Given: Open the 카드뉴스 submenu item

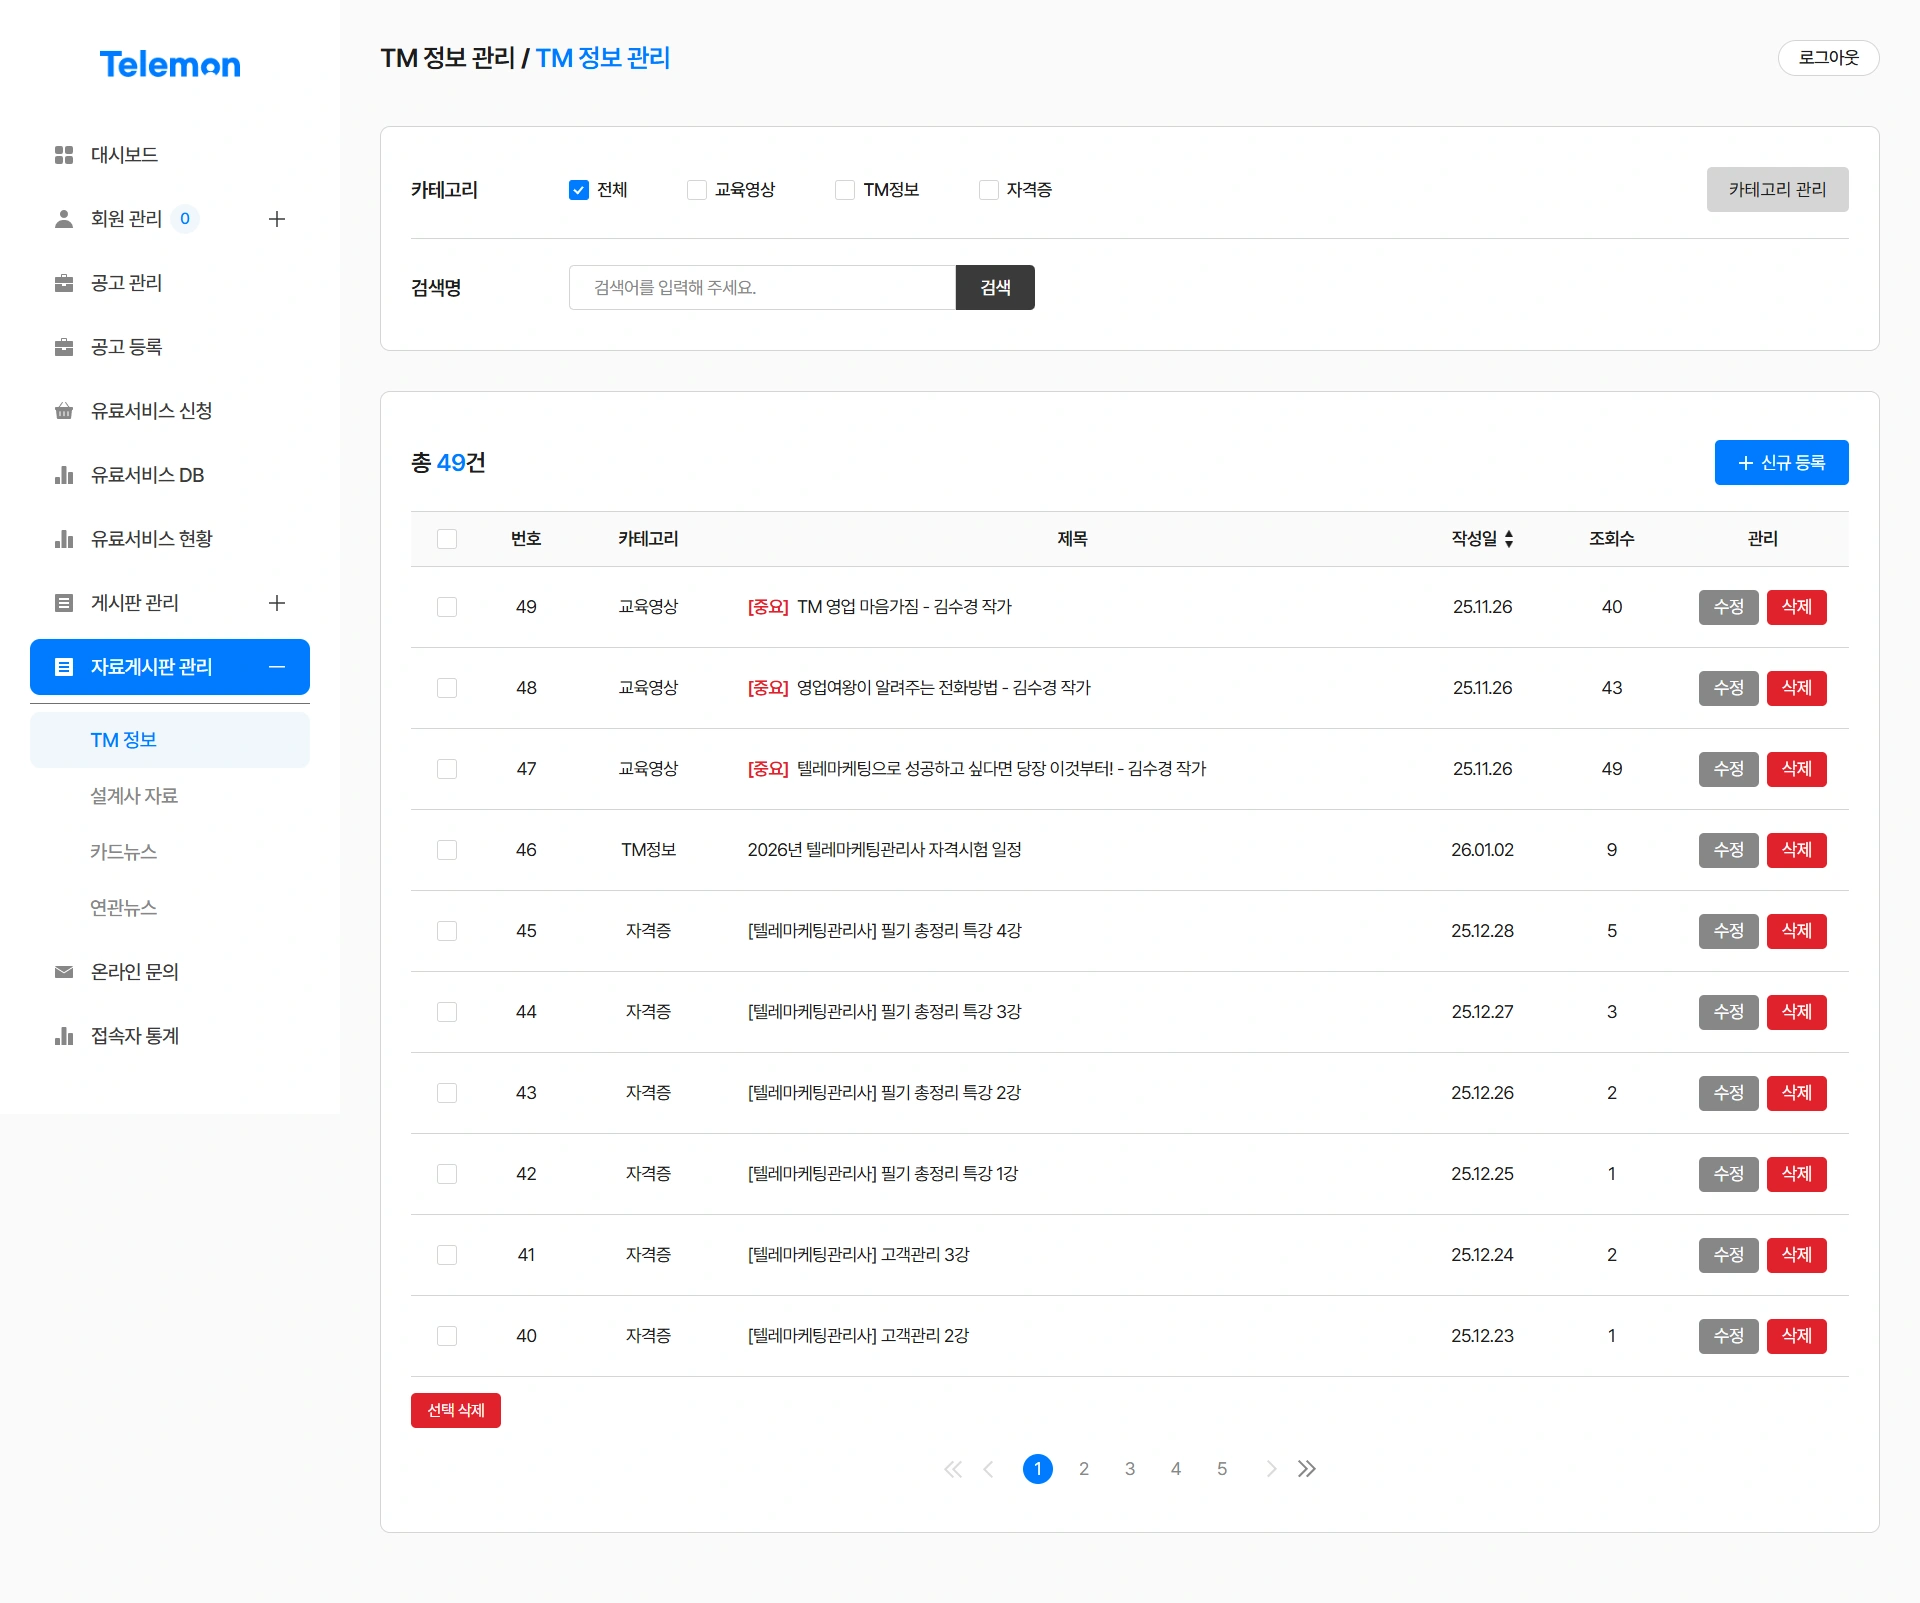Looking at the screenshot, I should (x=123, y=852).
